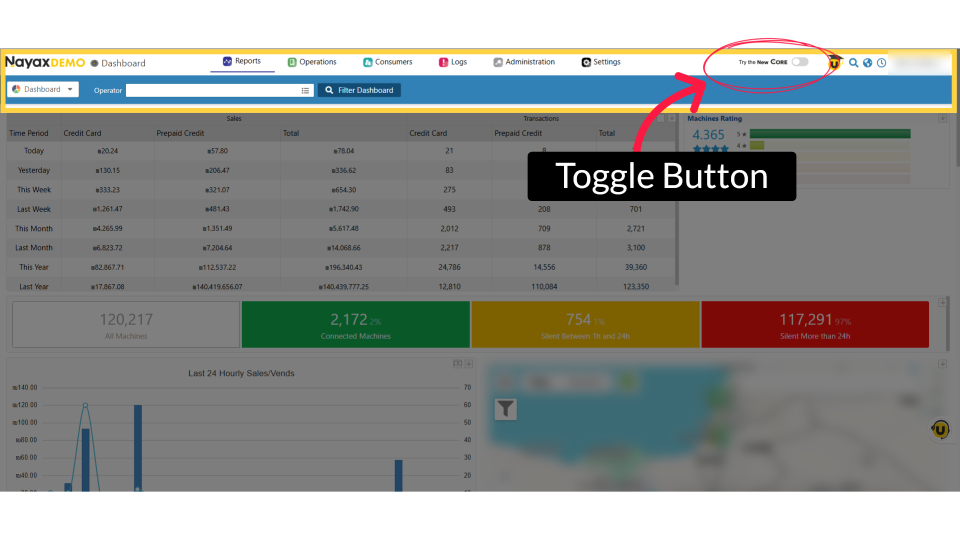960x540 pixels.
Task: Click the map filter funnel icon
Action: (x=506, y=408)
